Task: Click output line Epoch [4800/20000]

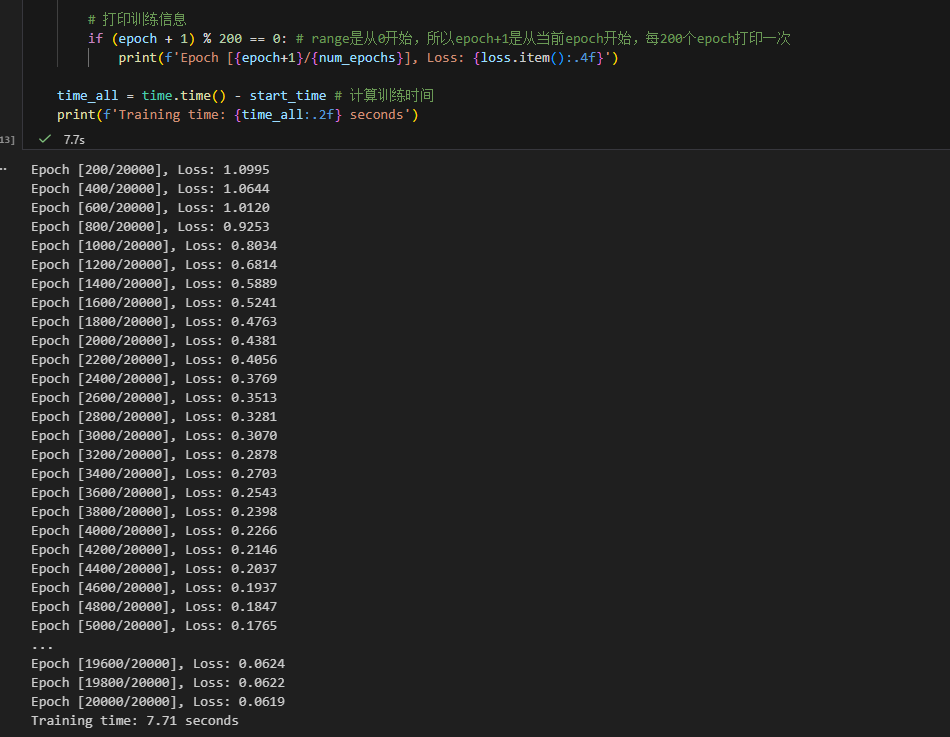Action: tap(154, 606)
